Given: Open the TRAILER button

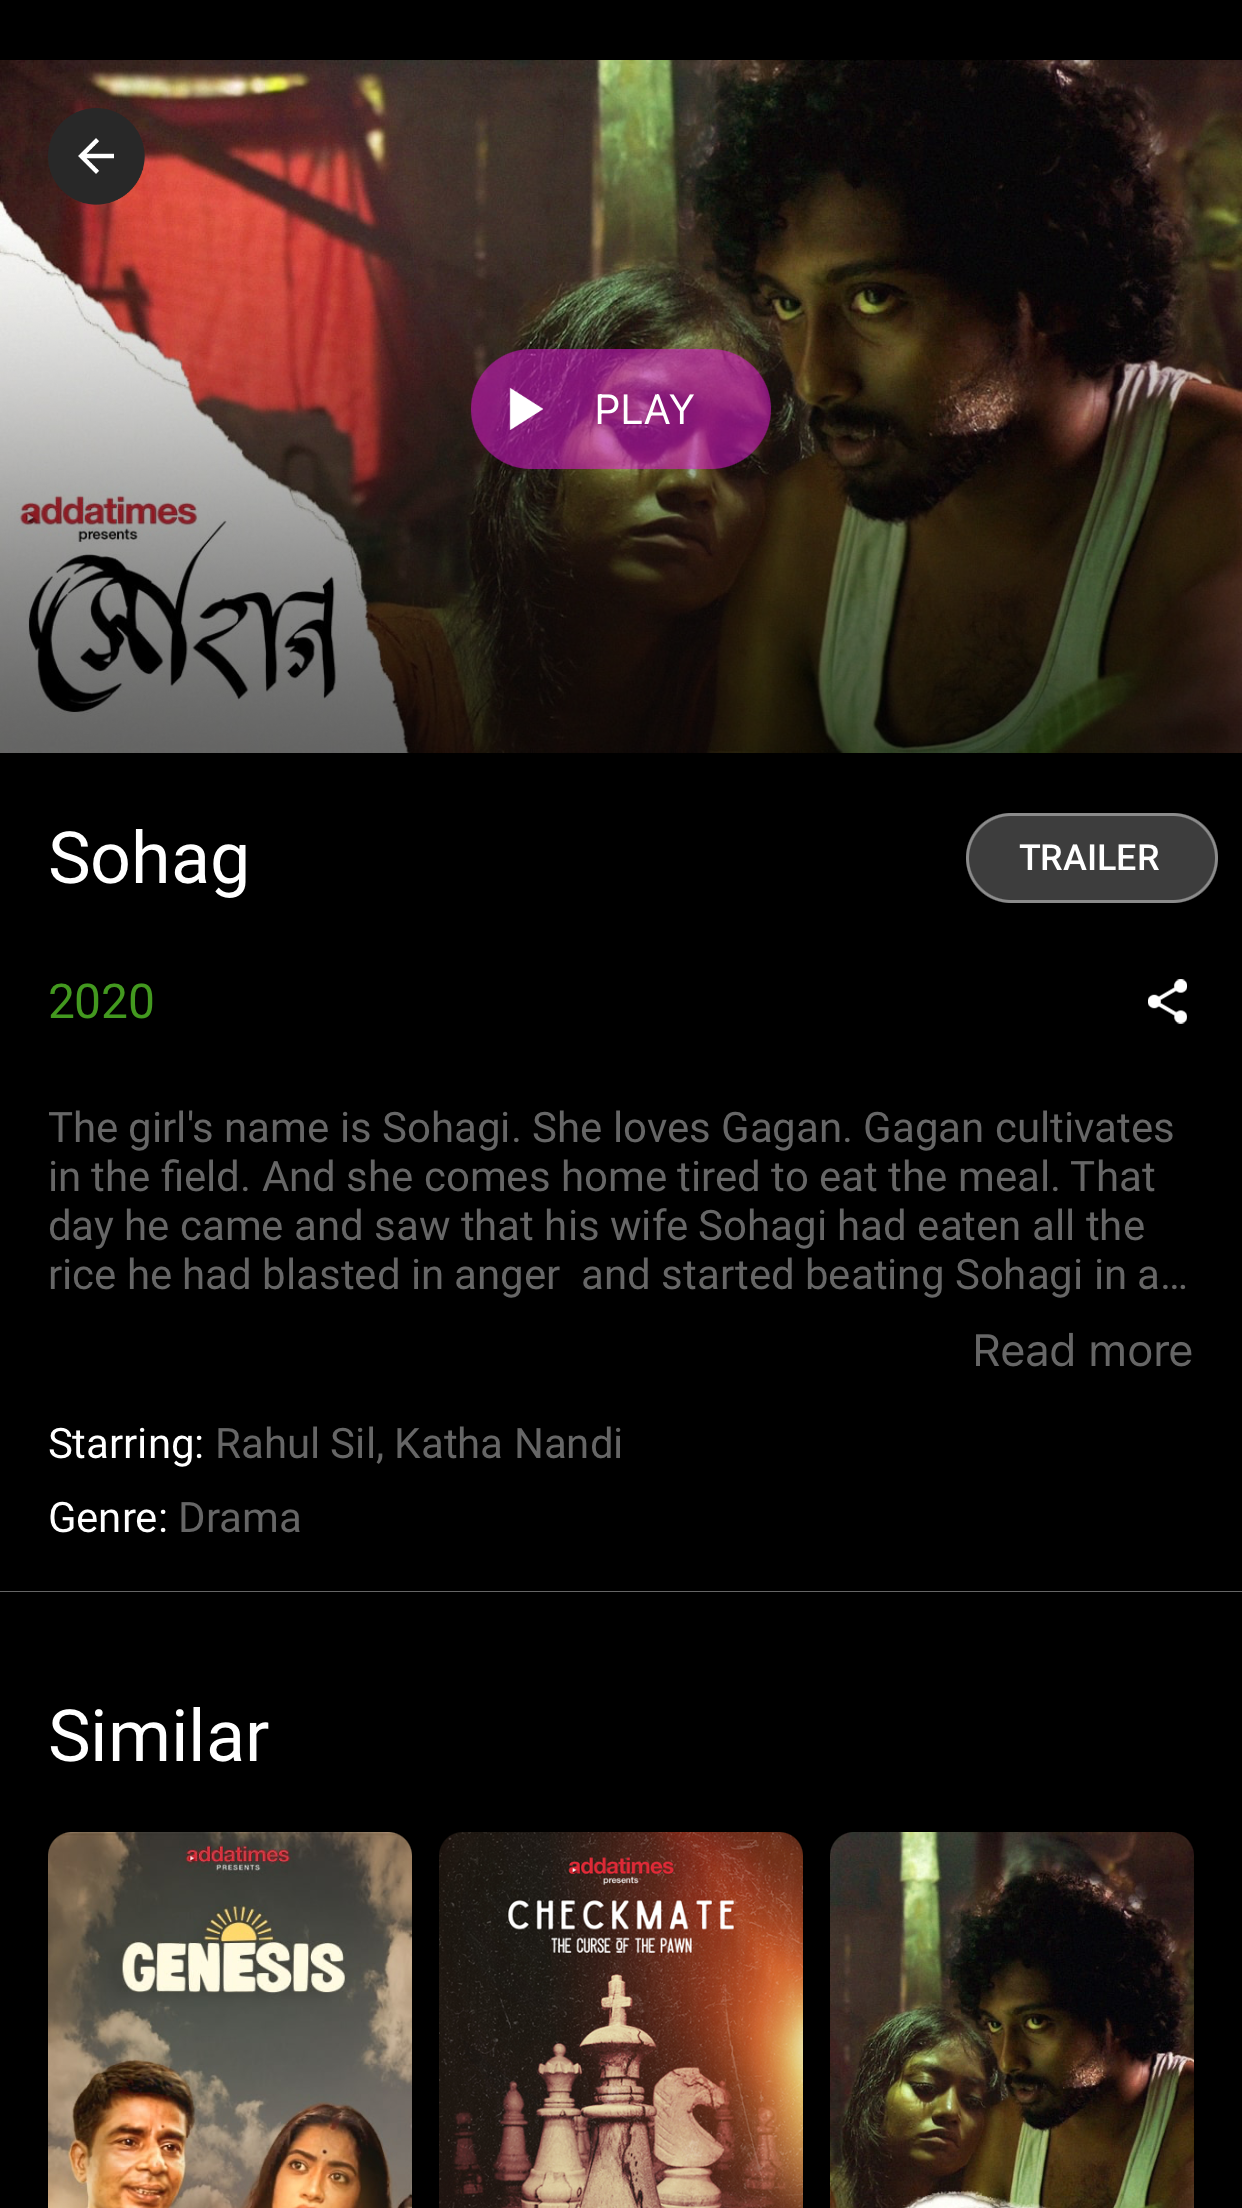Looking at the screenshot, I should (x=1091, y=858).
